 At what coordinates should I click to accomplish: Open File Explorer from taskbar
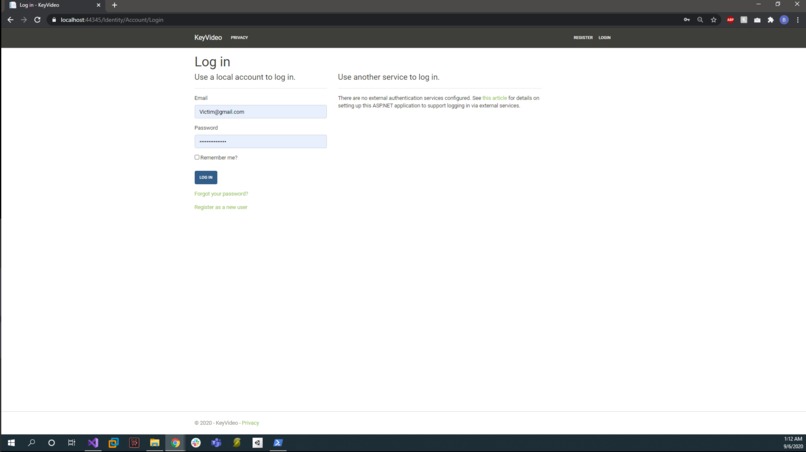pos(154,443)
